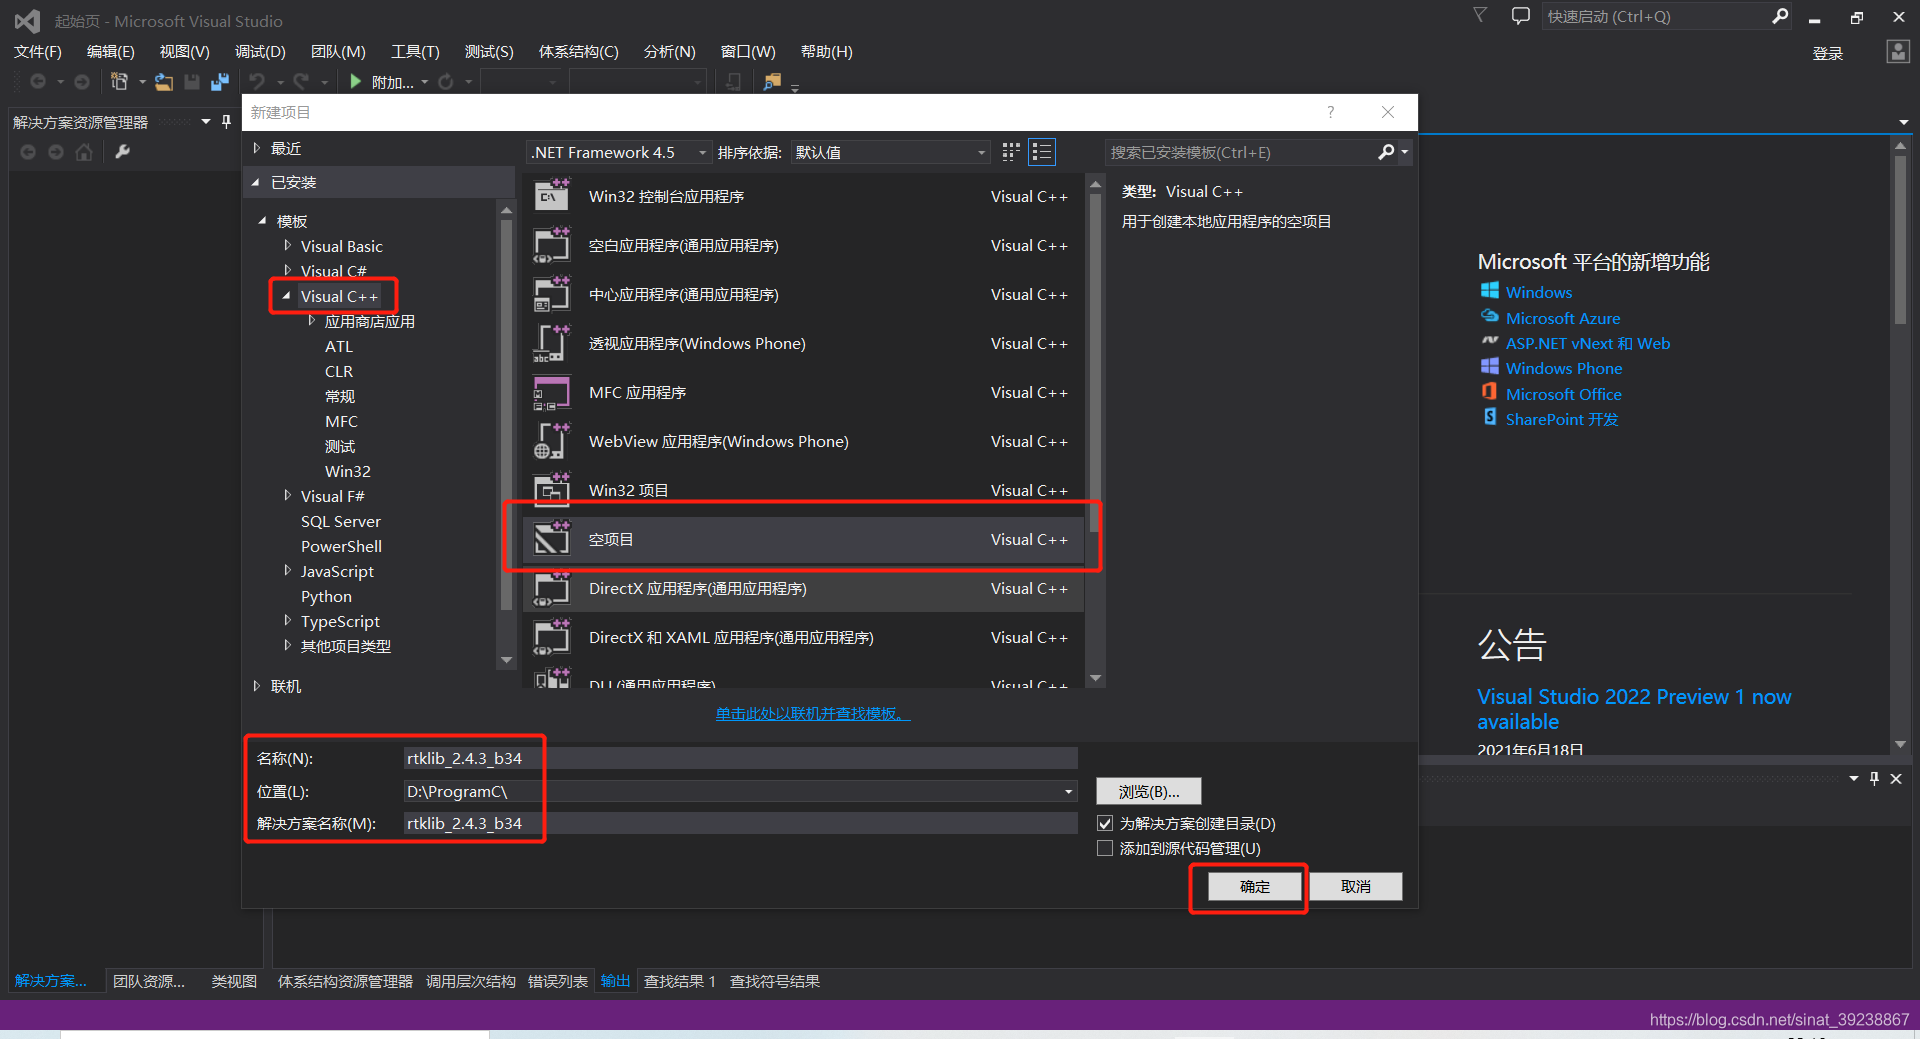The height and width of the screenshot is (1039, 1920).
Task: Expand the Visual Basic tree node
Action: tap(287, 245)
